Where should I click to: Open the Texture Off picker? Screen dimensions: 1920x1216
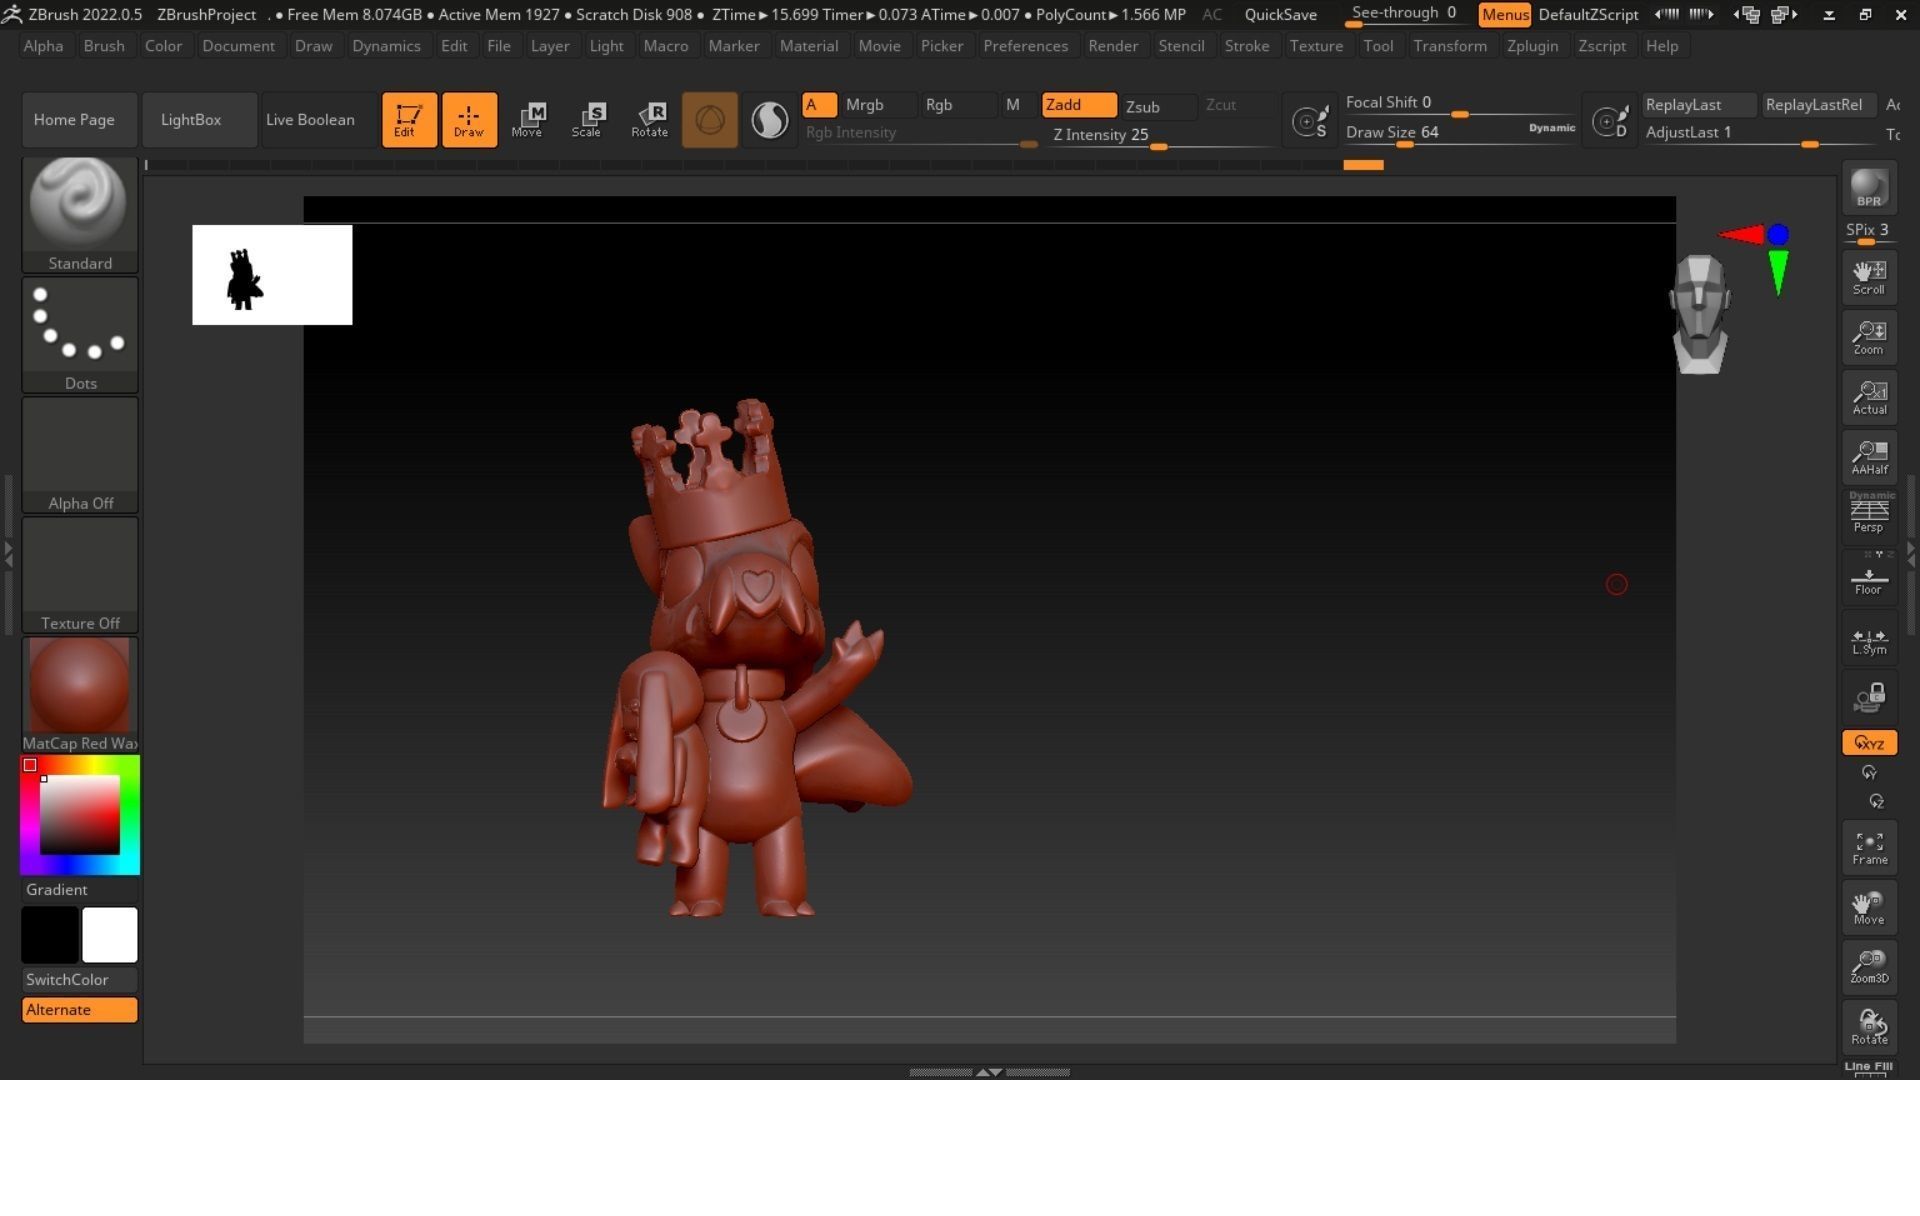pos(80,574)
